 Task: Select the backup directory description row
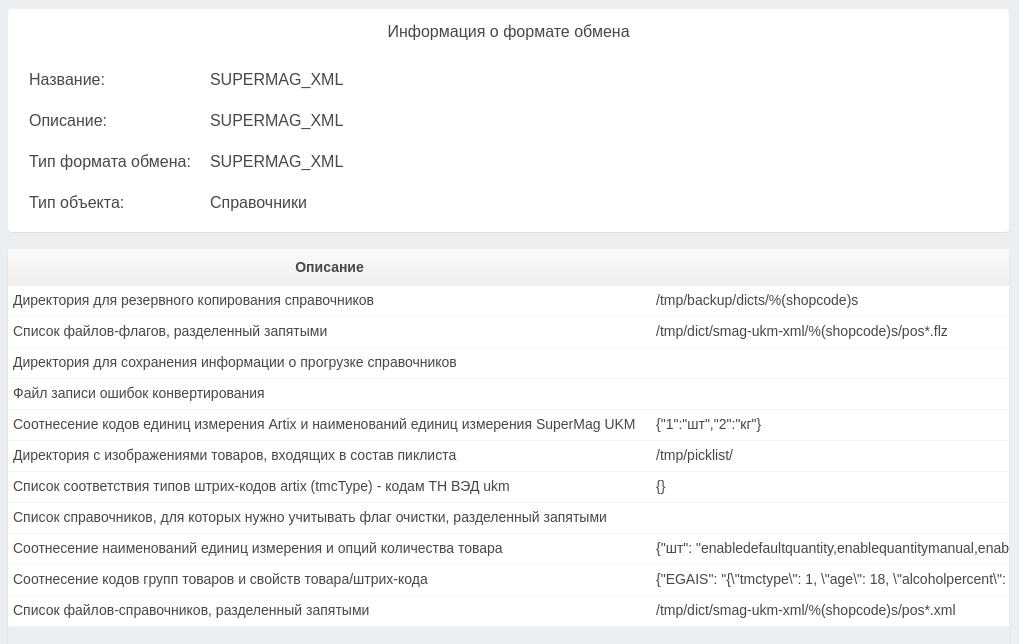(x=193, y=300)
